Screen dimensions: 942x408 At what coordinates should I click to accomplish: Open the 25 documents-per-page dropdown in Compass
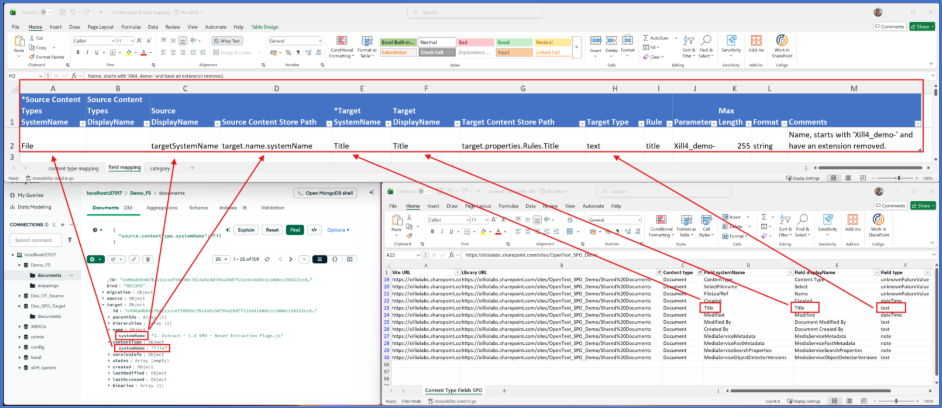point(222,259)
